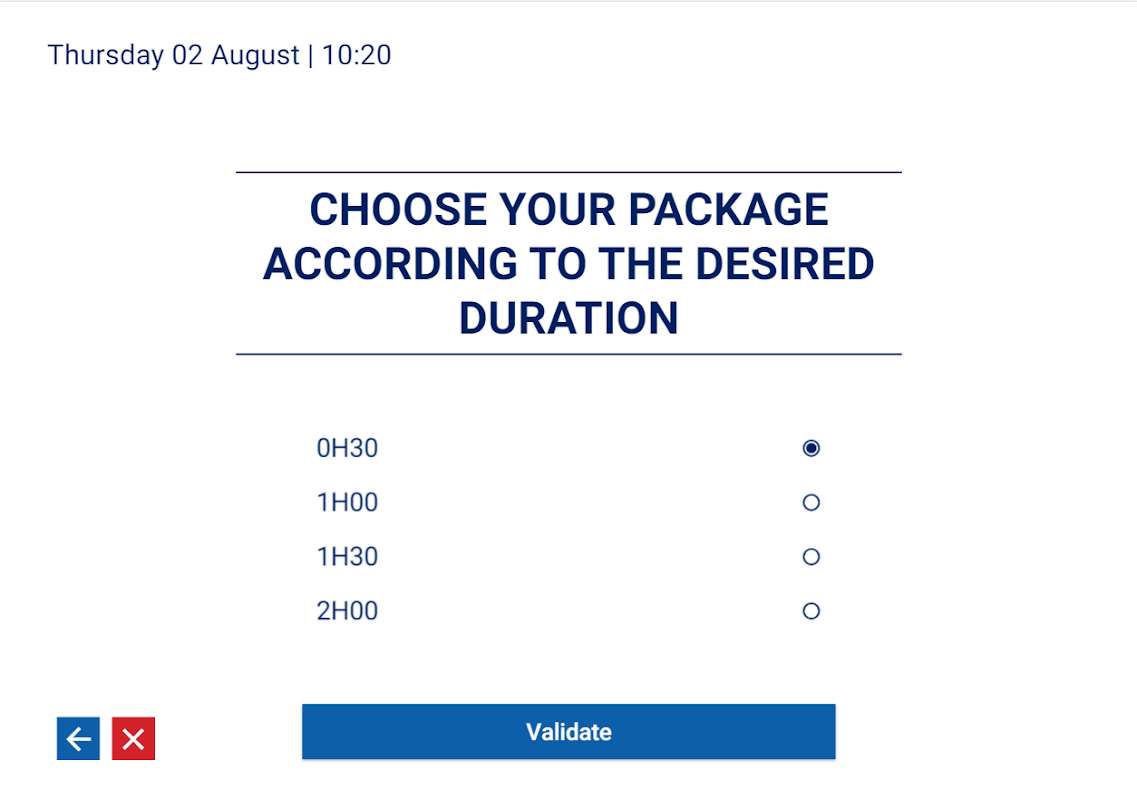Select the 2H00 radio button
Image resolution: width=1137 pixels, height=800 pixels.
811,611
